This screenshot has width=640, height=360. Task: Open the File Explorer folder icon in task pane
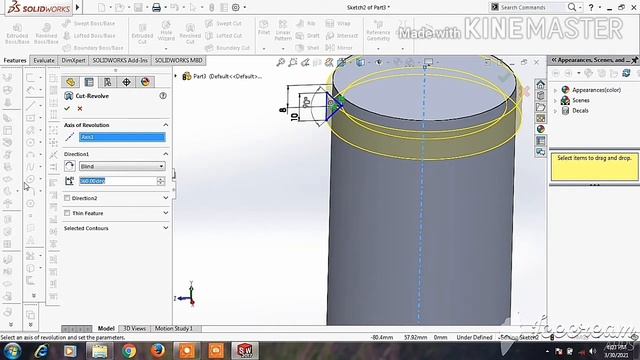tap(540, 107)
